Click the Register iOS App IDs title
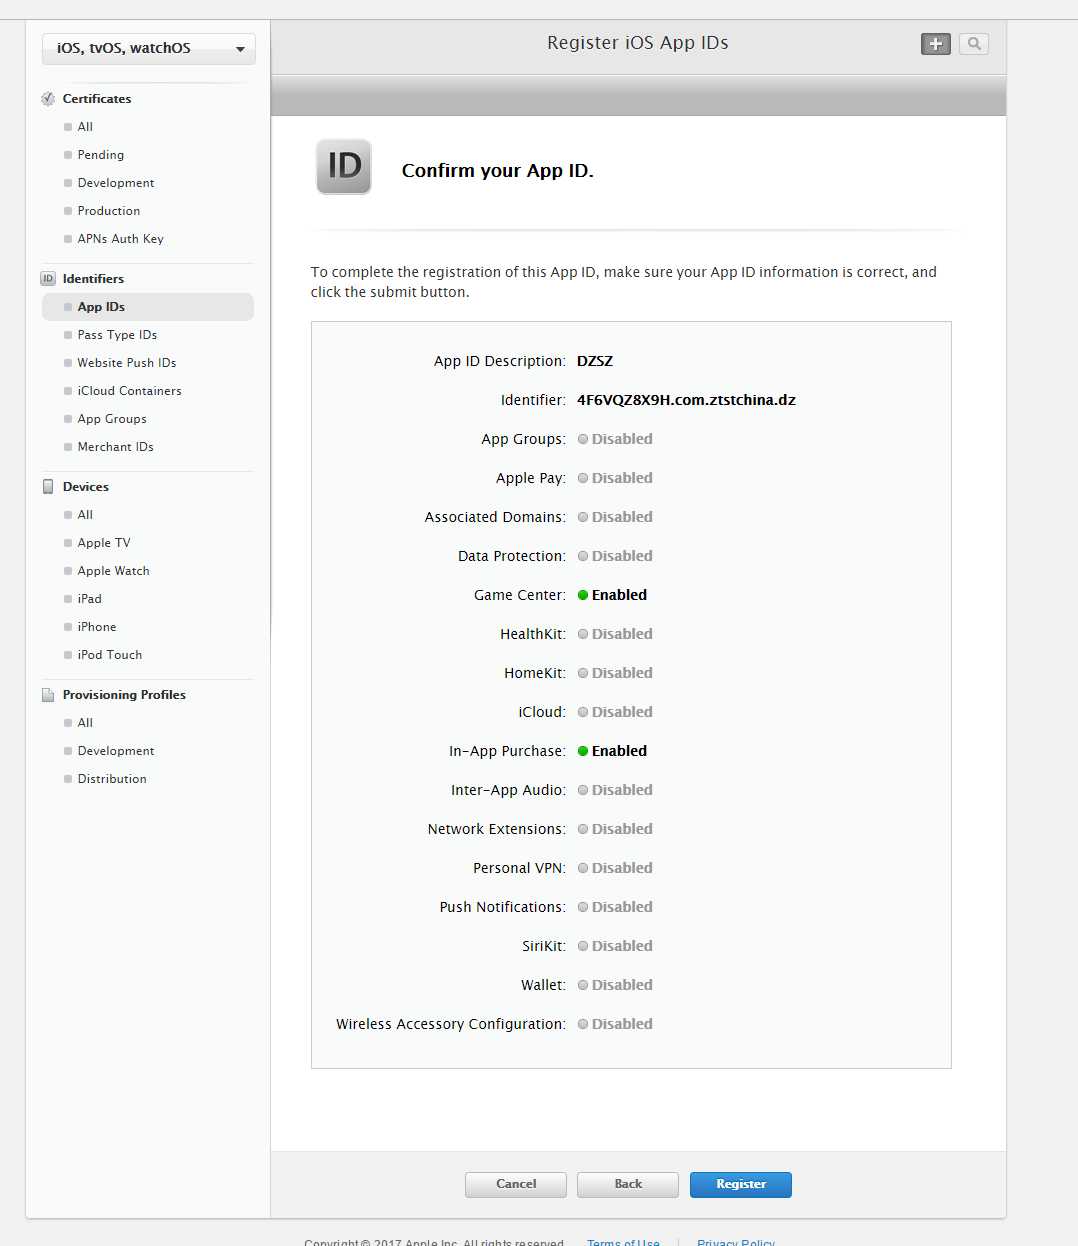 click(x=638, y=43)
